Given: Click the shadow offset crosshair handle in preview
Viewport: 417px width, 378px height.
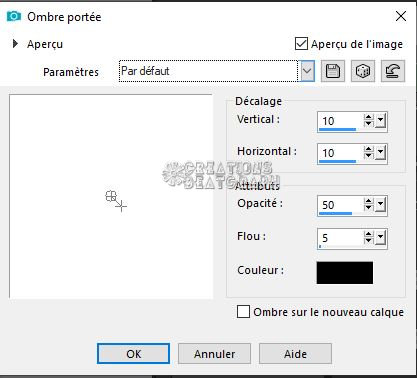Looking at the screenshot, I should coord(122,206).
